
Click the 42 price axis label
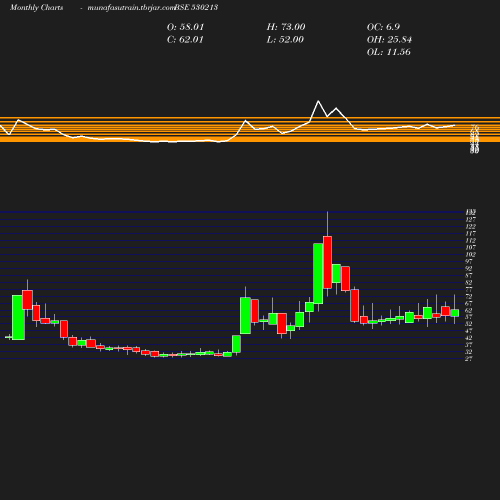click(x=469, y=338)
